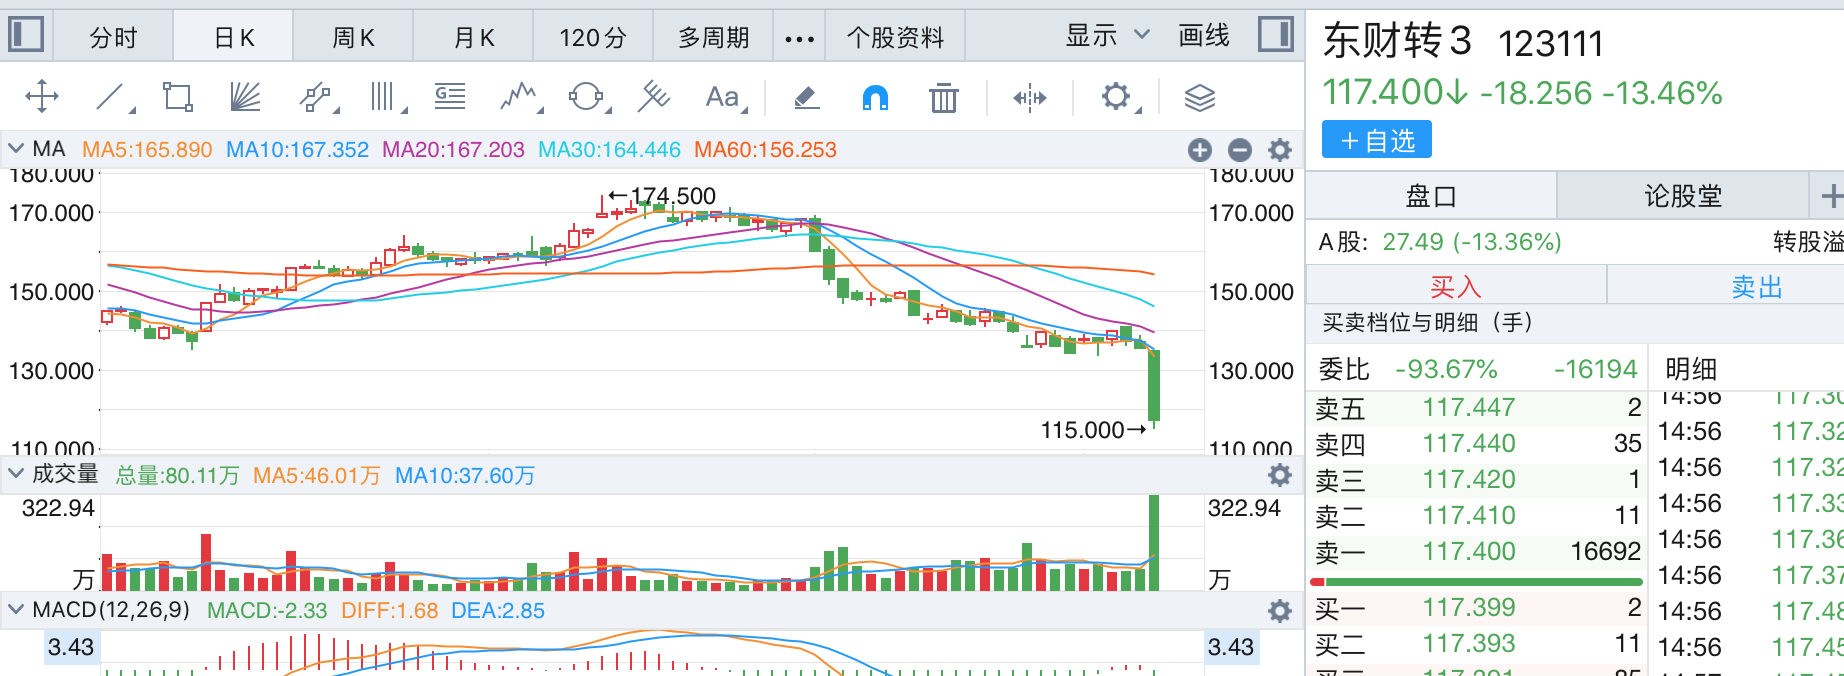Click the 买入 buy button
This screenshot has width=1844, height=676.
pyautogui.click(x=1455, y=287)
